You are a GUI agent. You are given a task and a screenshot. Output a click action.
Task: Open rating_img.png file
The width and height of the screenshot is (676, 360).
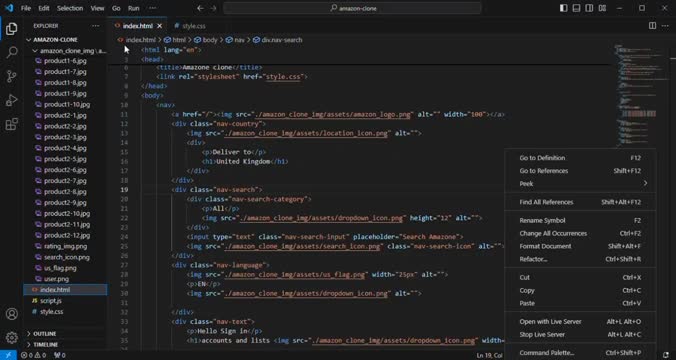click(x=65, y=246)
